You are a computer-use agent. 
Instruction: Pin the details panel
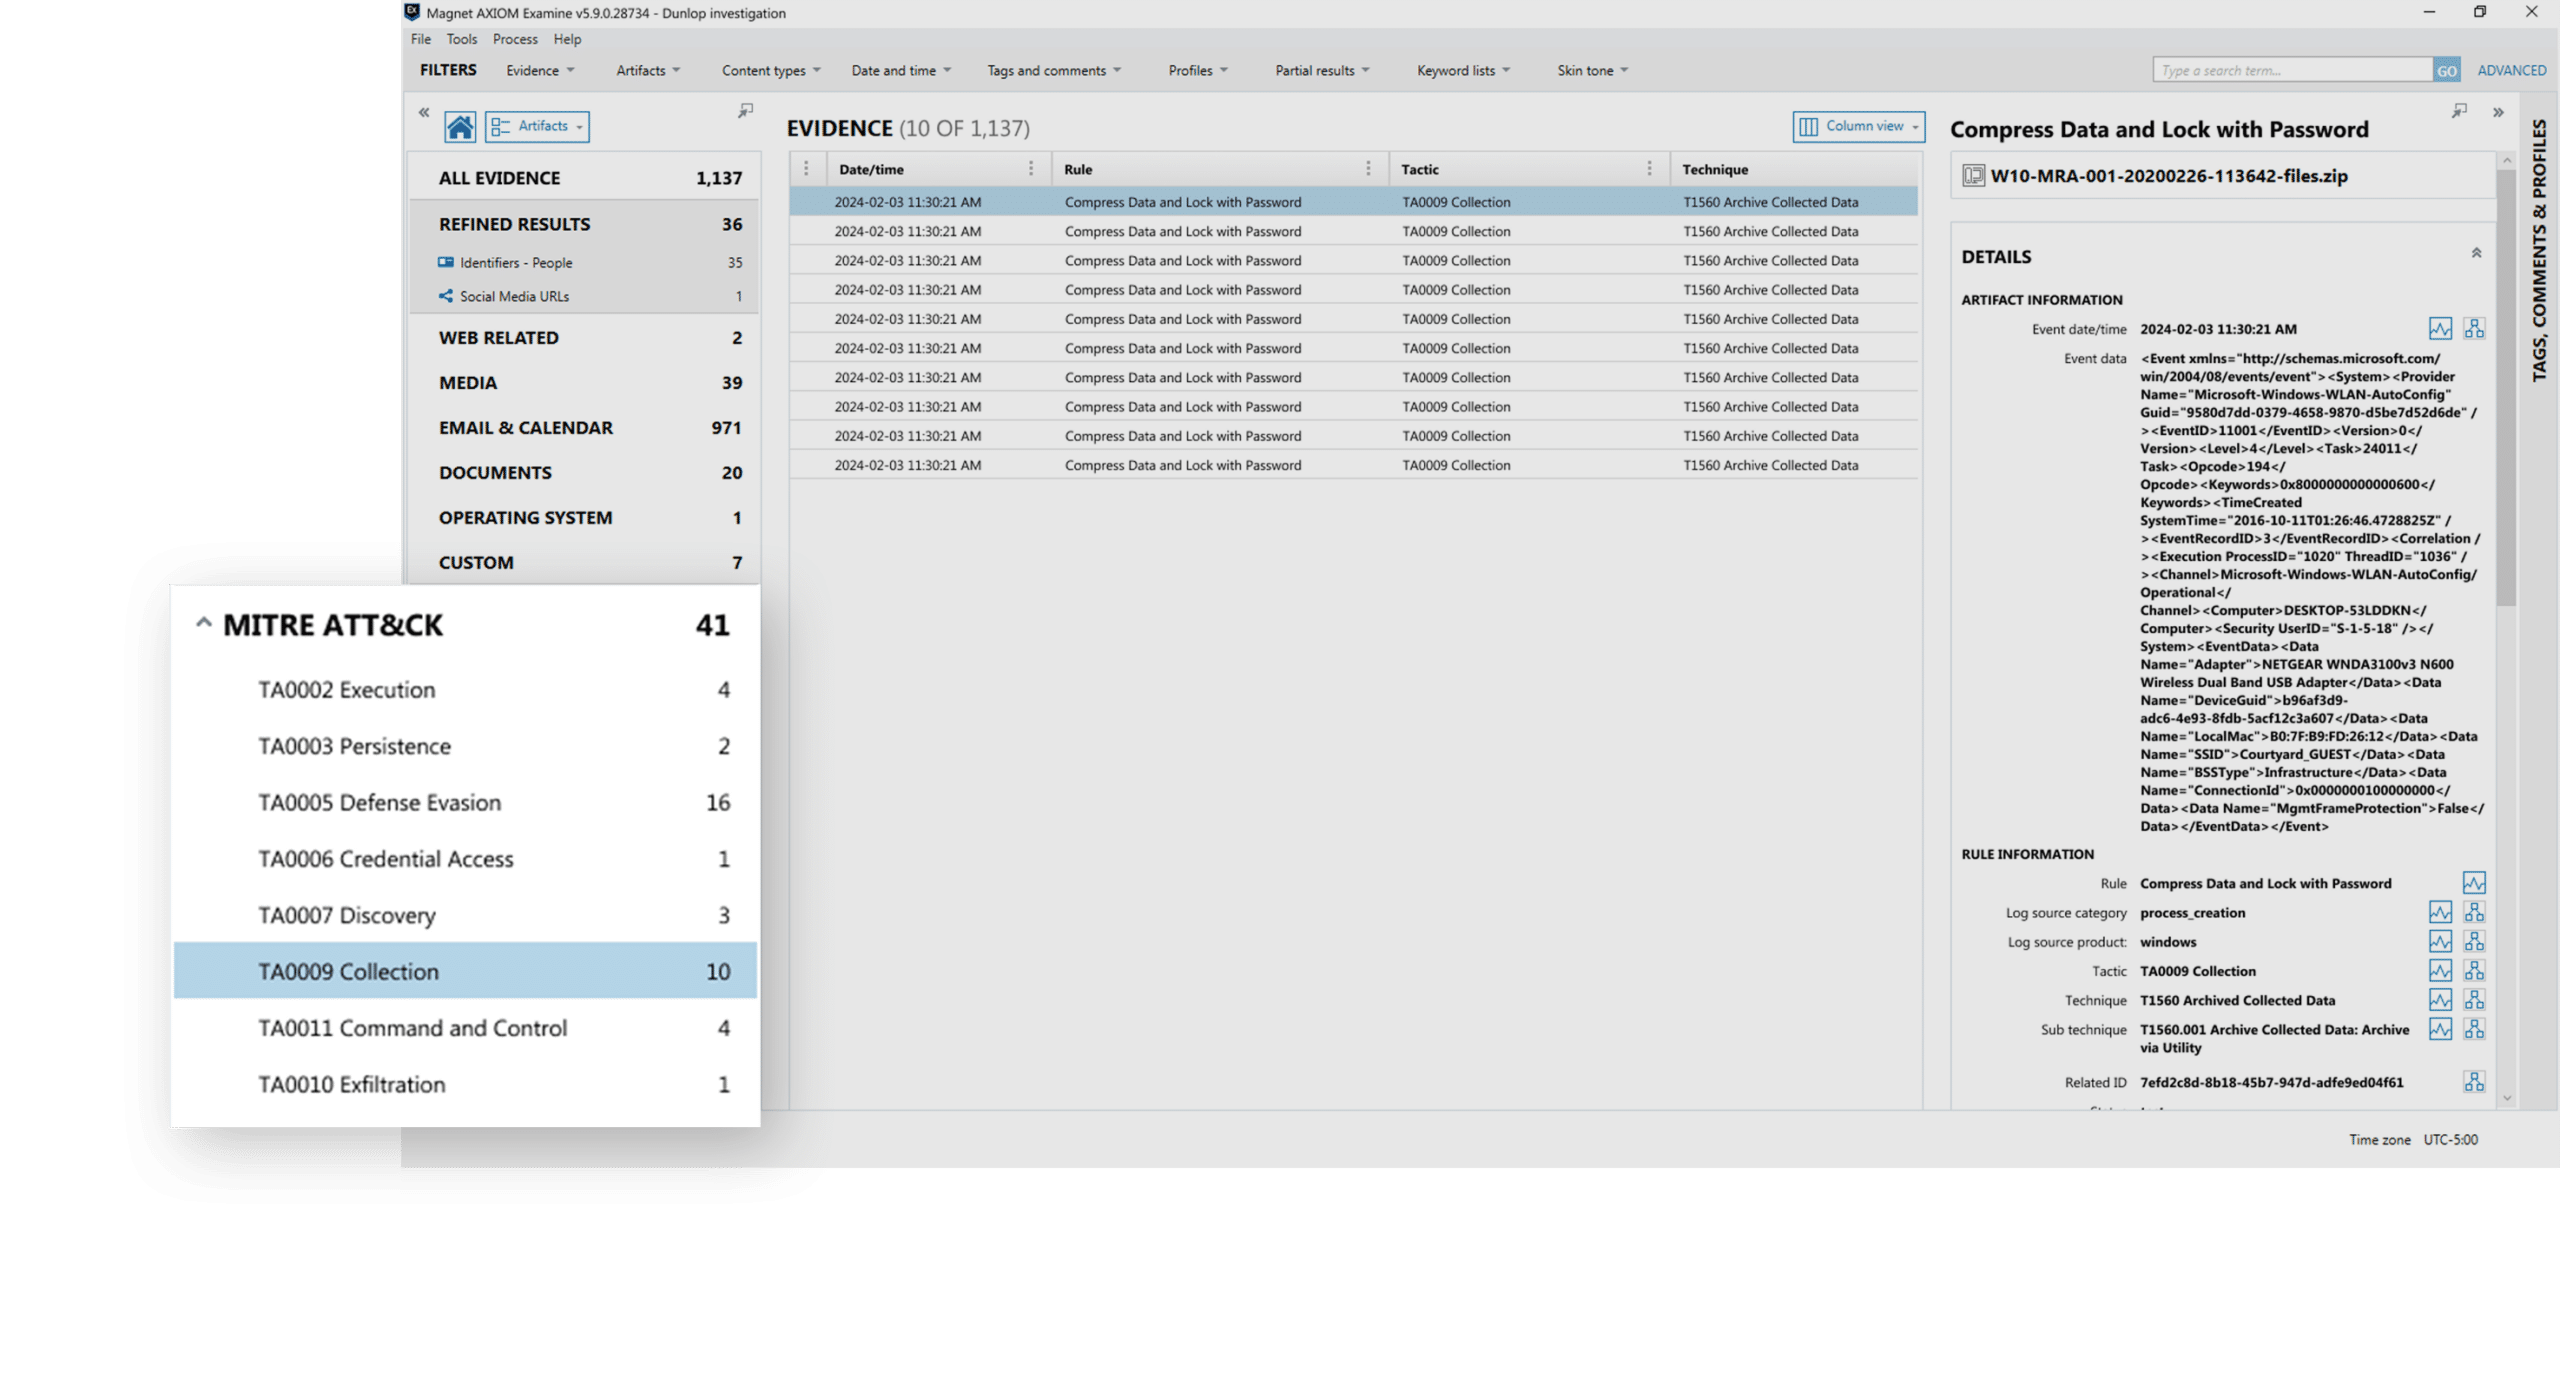point(2459,110)
